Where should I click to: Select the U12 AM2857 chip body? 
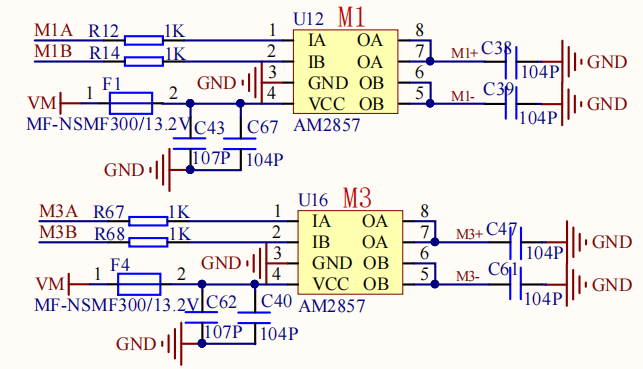(x=345, y=71)
